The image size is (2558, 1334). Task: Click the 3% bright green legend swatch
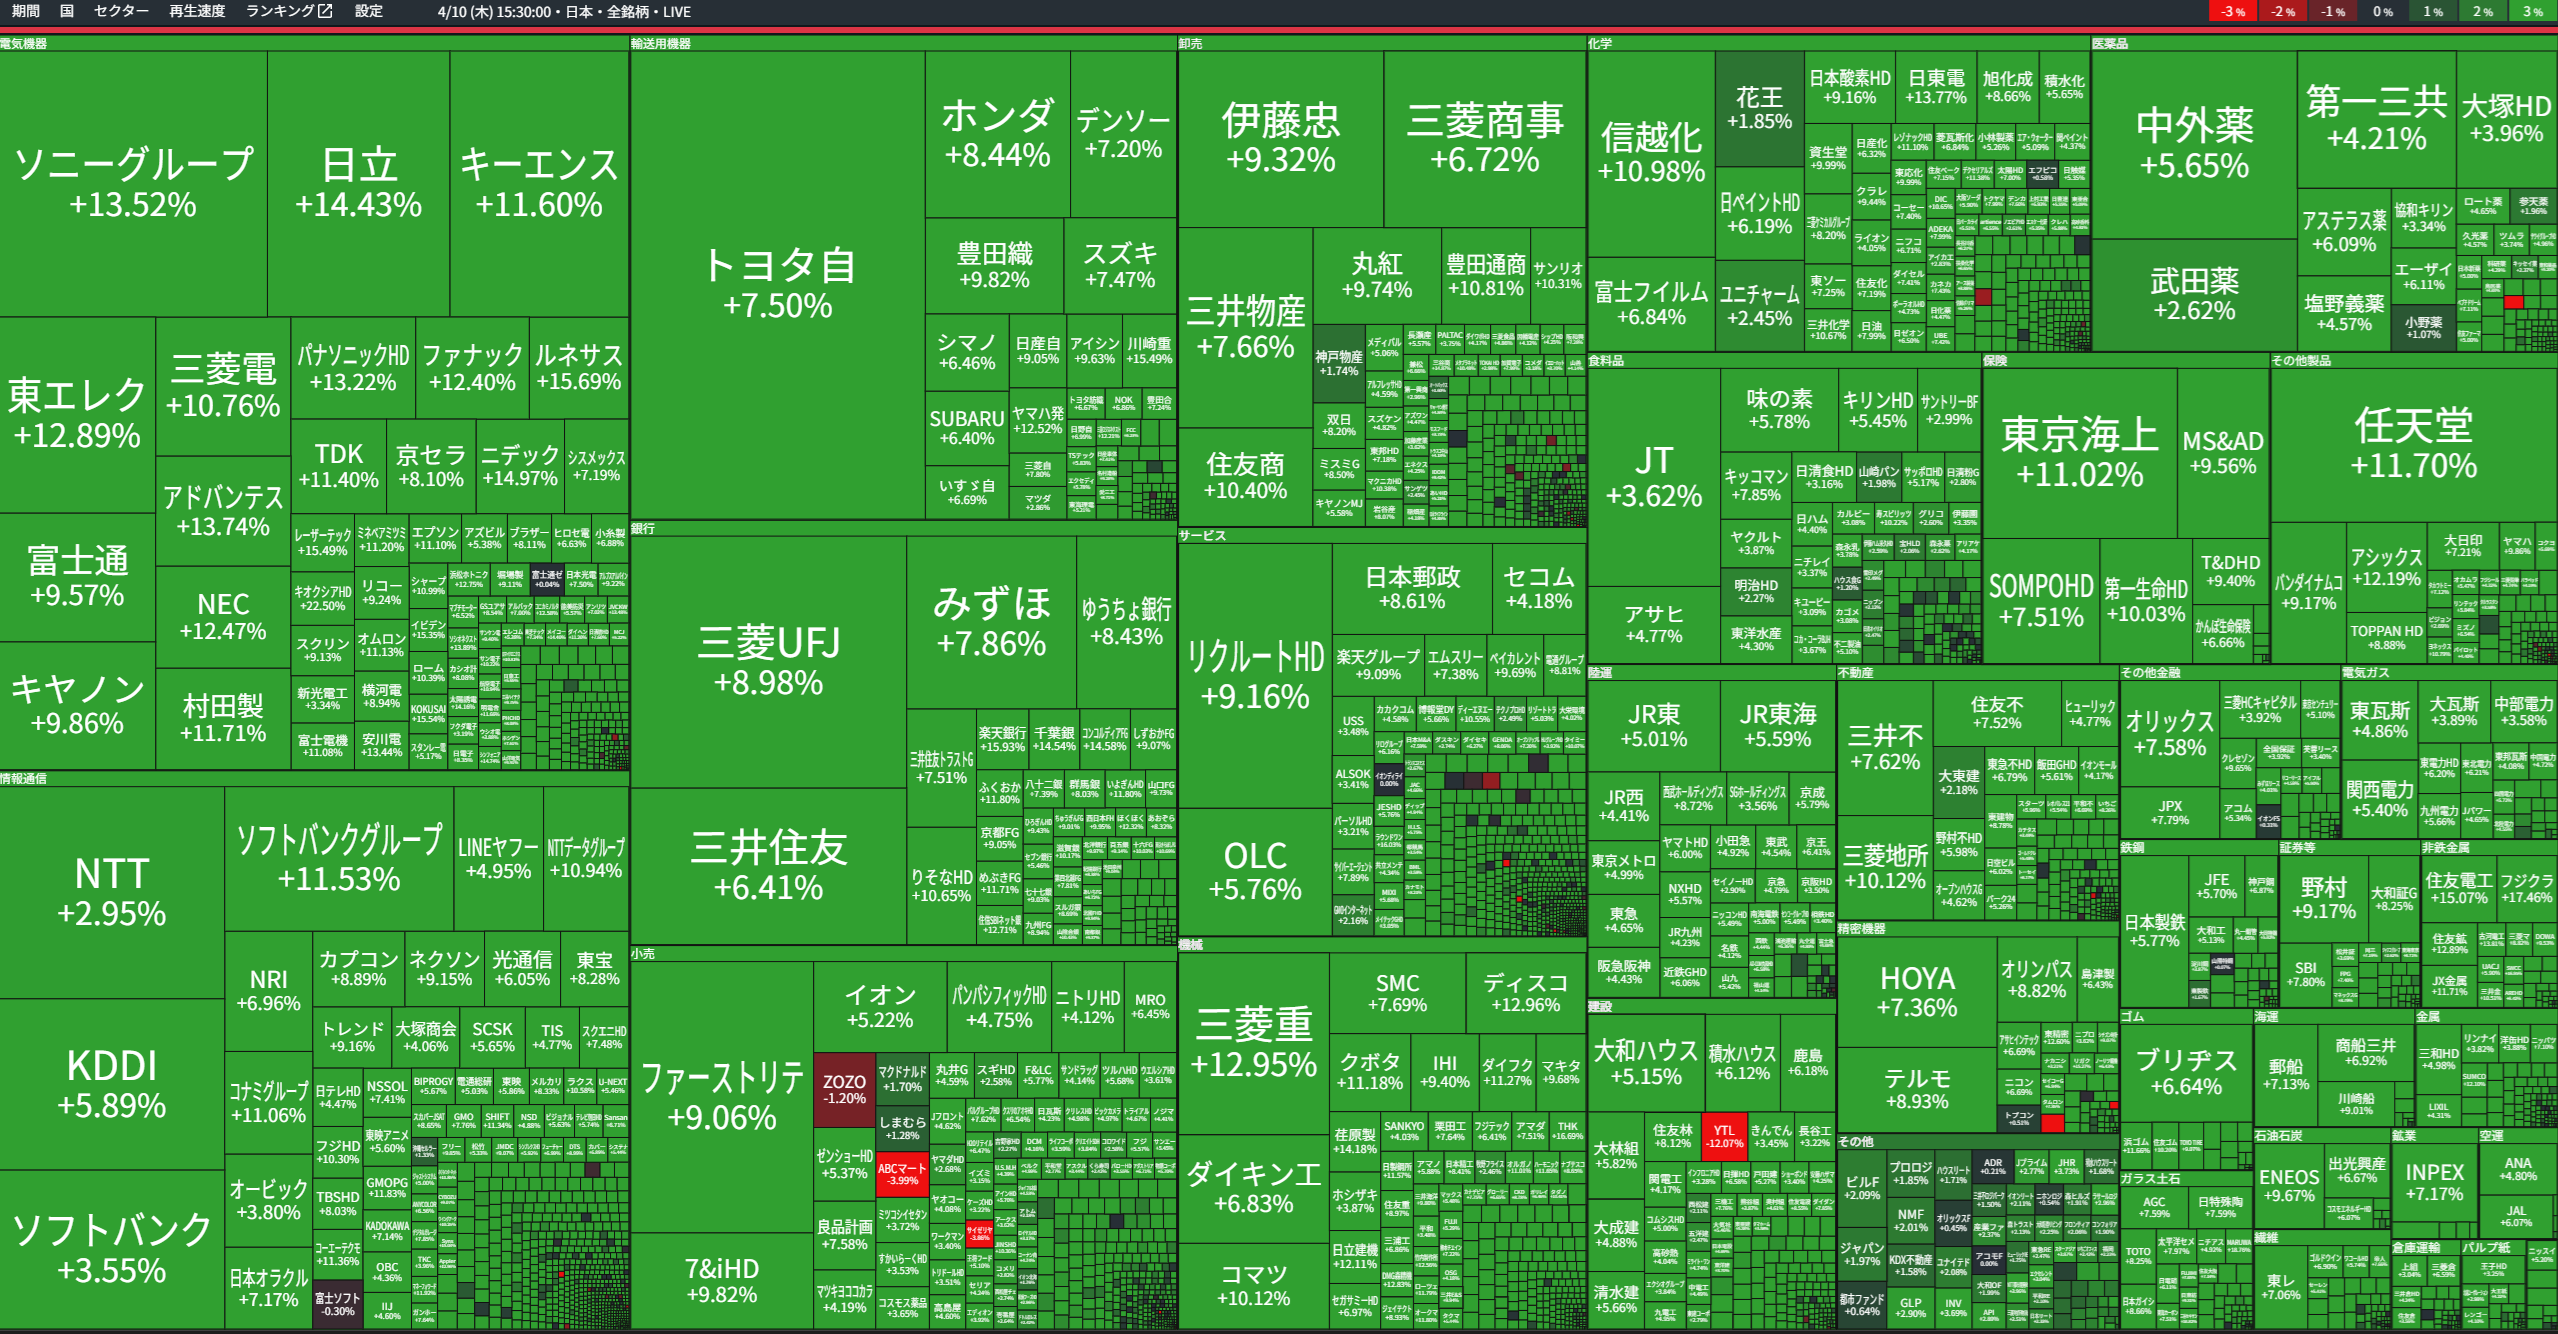point(2533,12)
